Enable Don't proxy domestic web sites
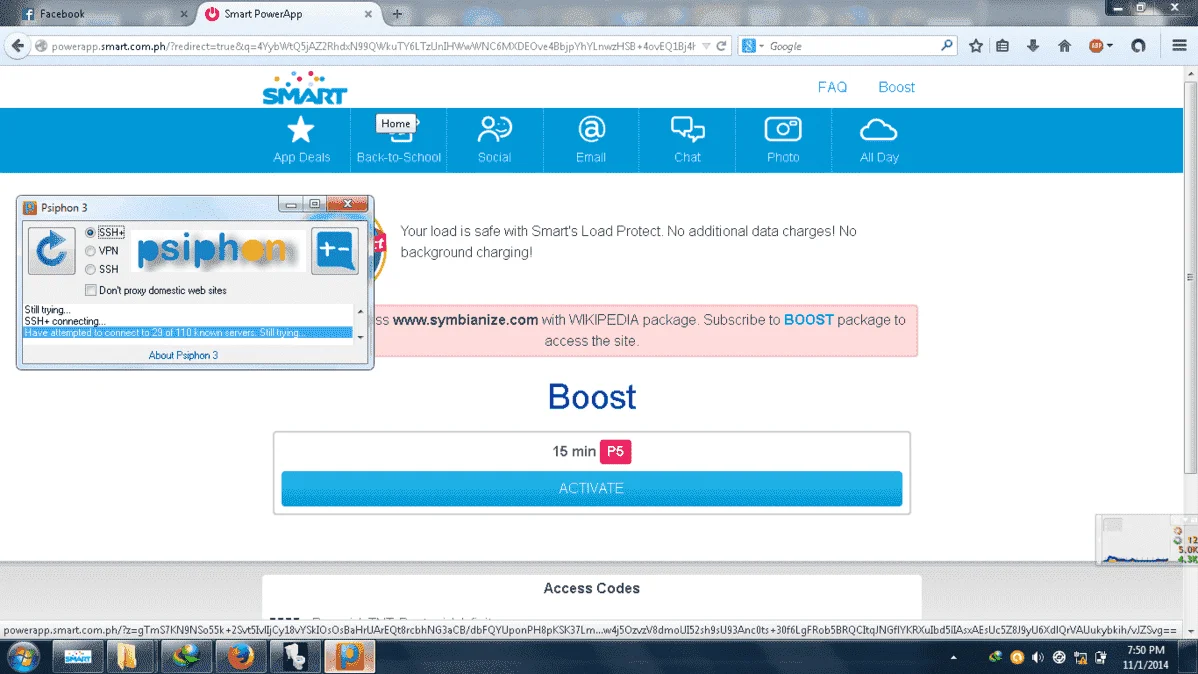This screenshot has height=674, width=1198. point(91,290)
